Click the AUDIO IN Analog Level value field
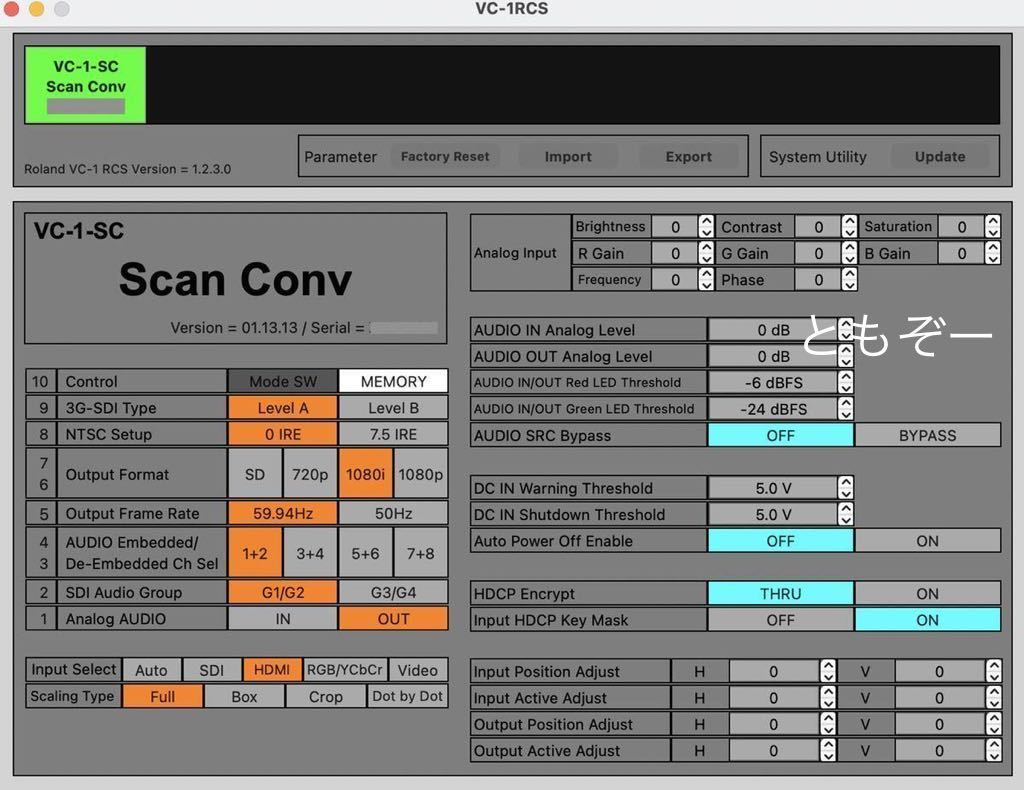 [773, 330]
